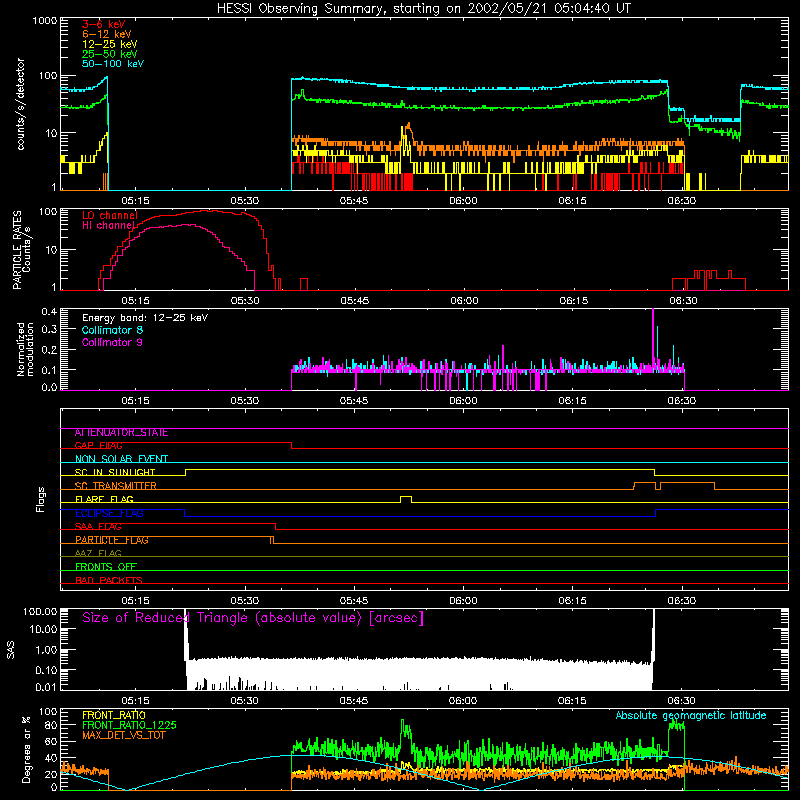The height and width of the screenshot is (800, 800).
Task: Pick the cyan 50-100 keV legend entry
Action: point(113,64)
